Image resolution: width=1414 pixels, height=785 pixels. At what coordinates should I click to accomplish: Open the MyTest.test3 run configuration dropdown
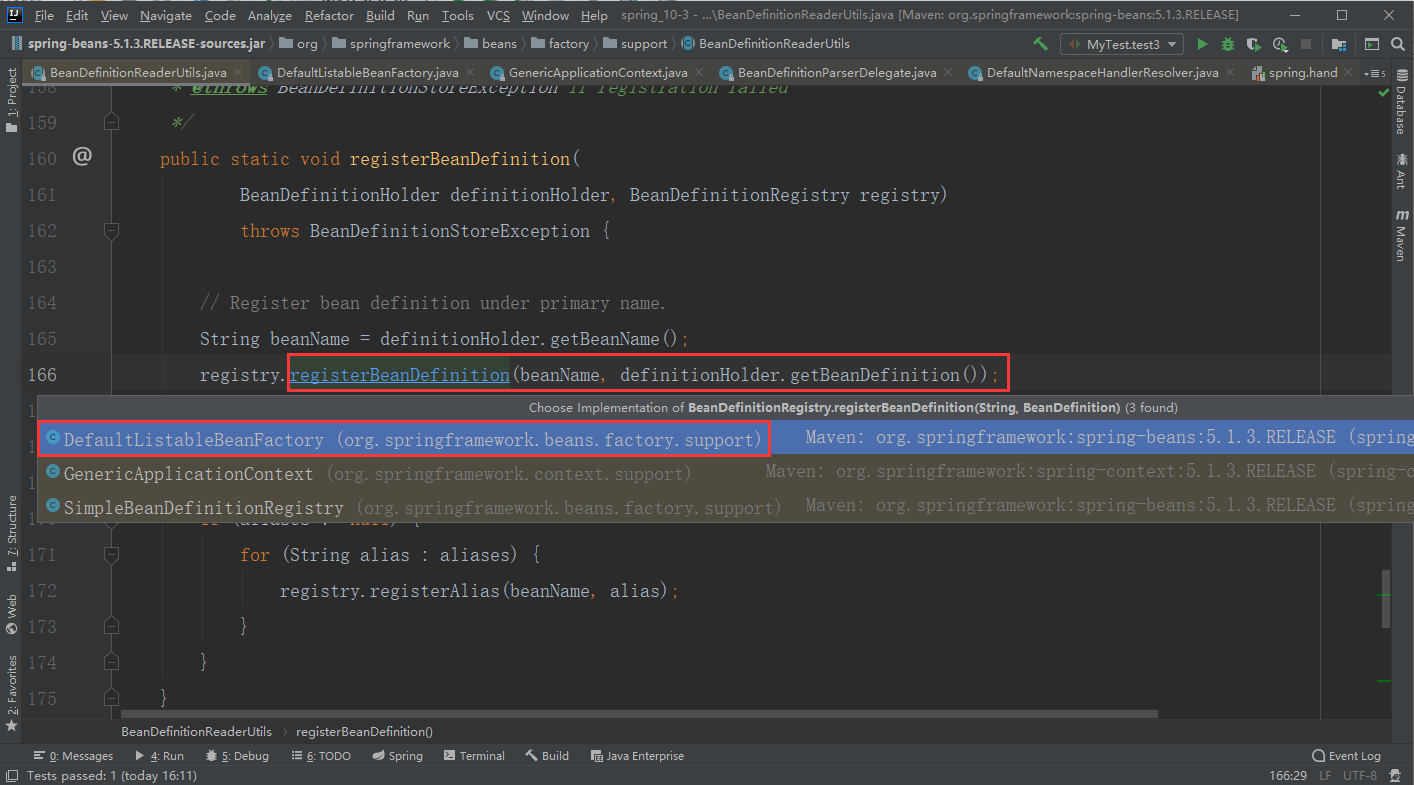point(1122,44)
